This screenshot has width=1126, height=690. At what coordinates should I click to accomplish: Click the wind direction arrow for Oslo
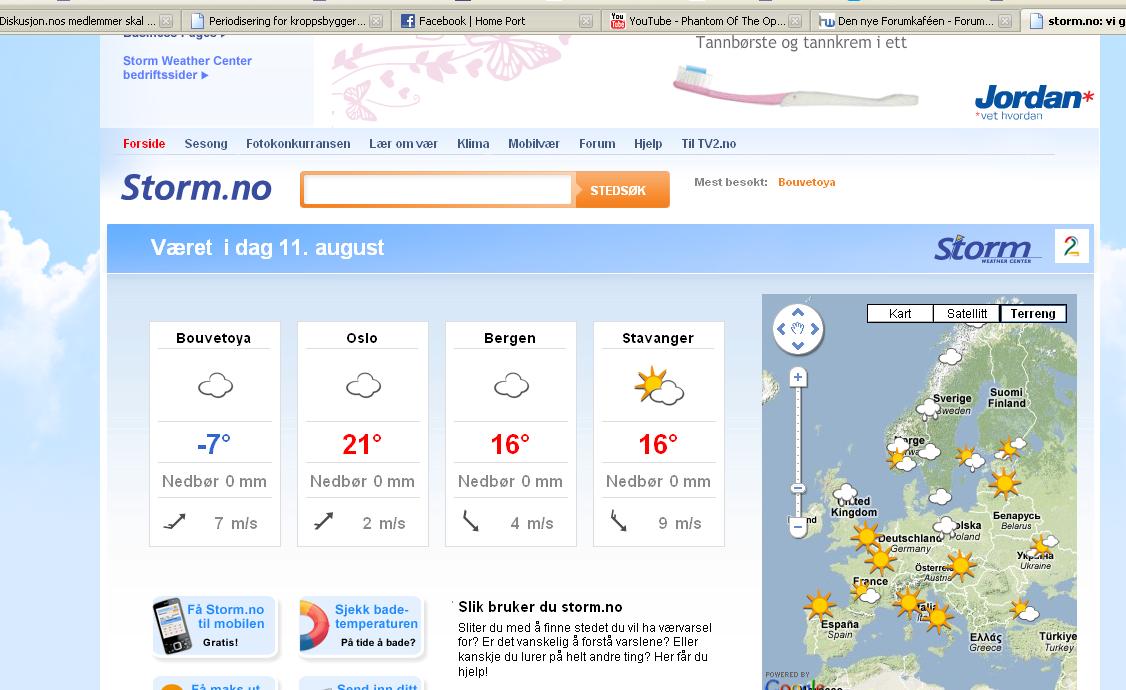tap(324, 521)
